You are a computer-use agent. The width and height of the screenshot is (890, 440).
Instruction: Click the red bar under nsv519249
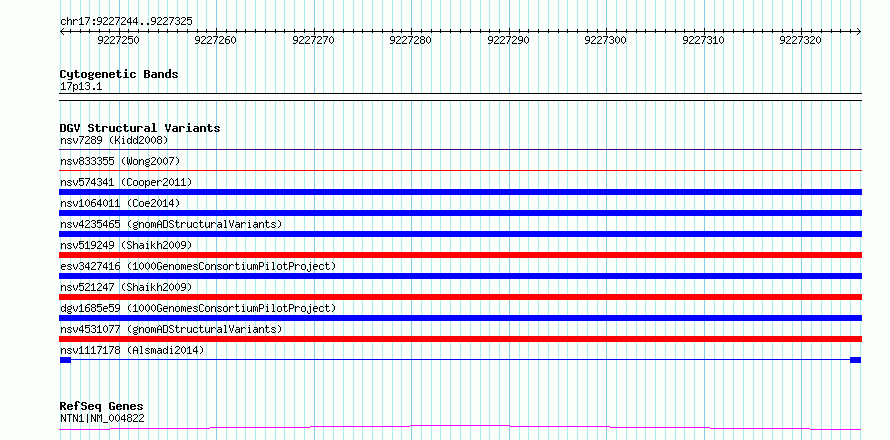point(461,255)
